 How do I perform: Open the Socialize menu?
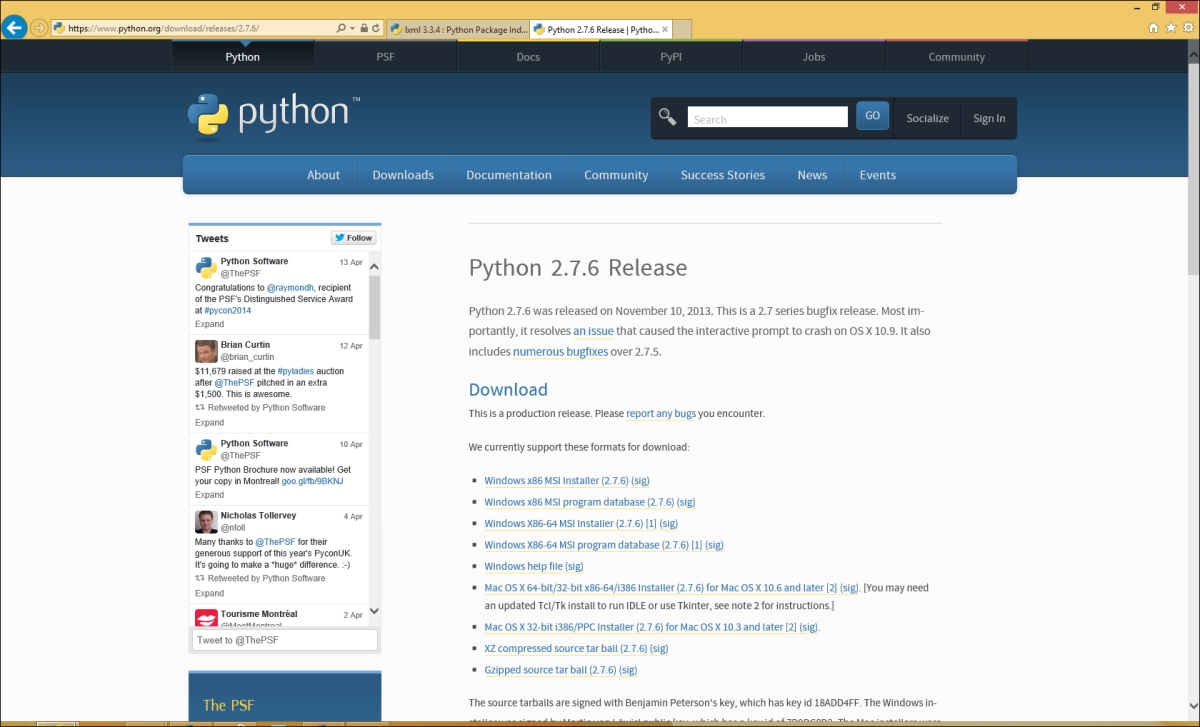click(927, 118)
